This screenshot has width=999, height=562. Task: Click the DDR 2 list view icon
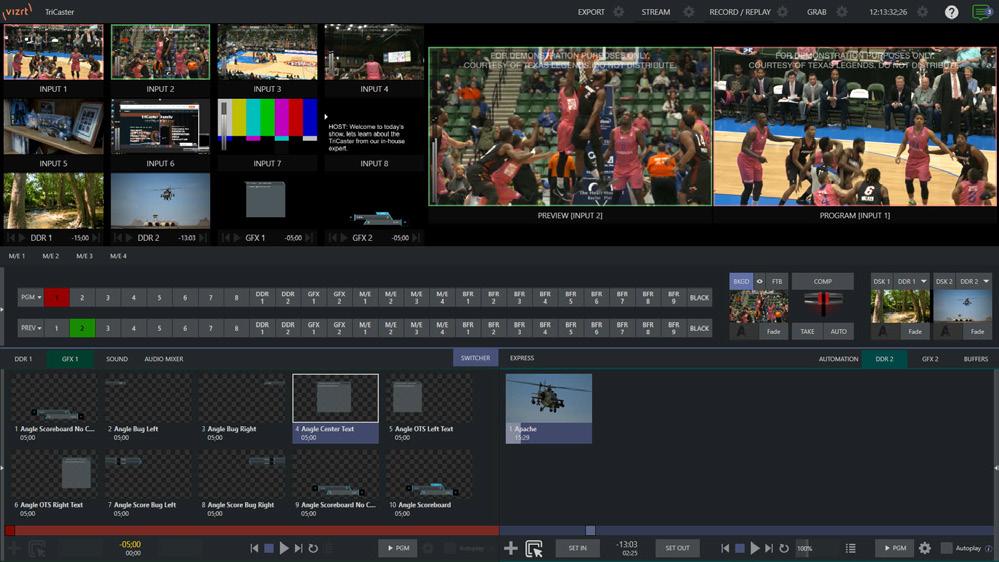(x=851, y=548)
